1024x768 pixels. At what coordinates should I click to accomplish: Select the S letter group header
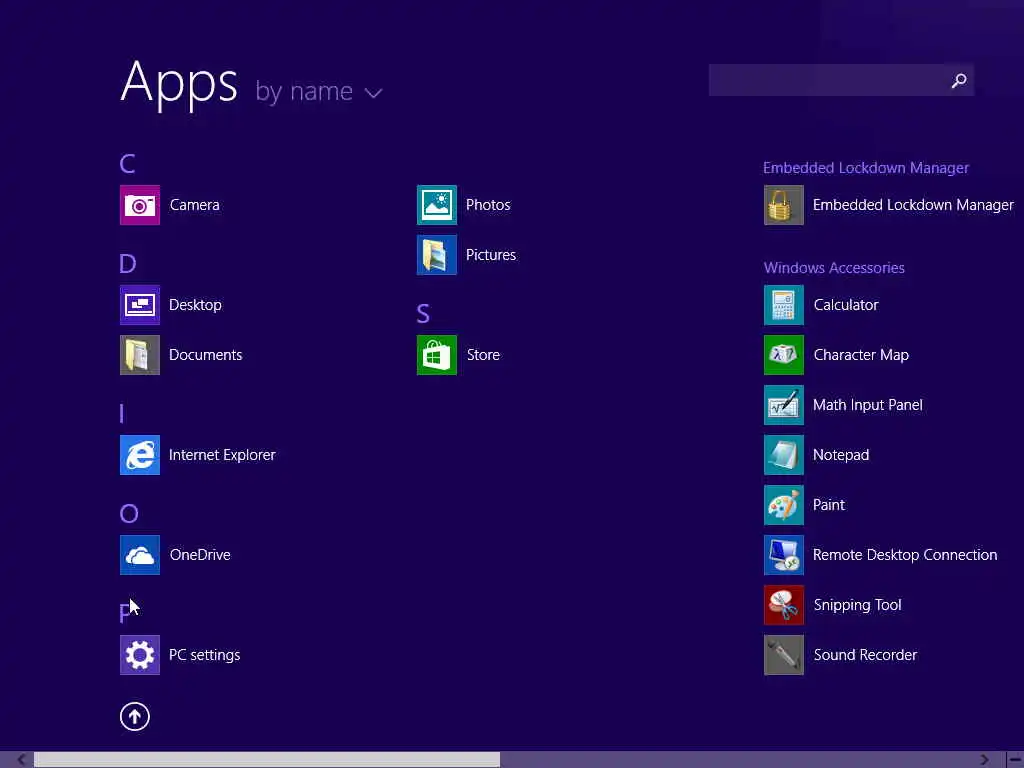[423, 314]
